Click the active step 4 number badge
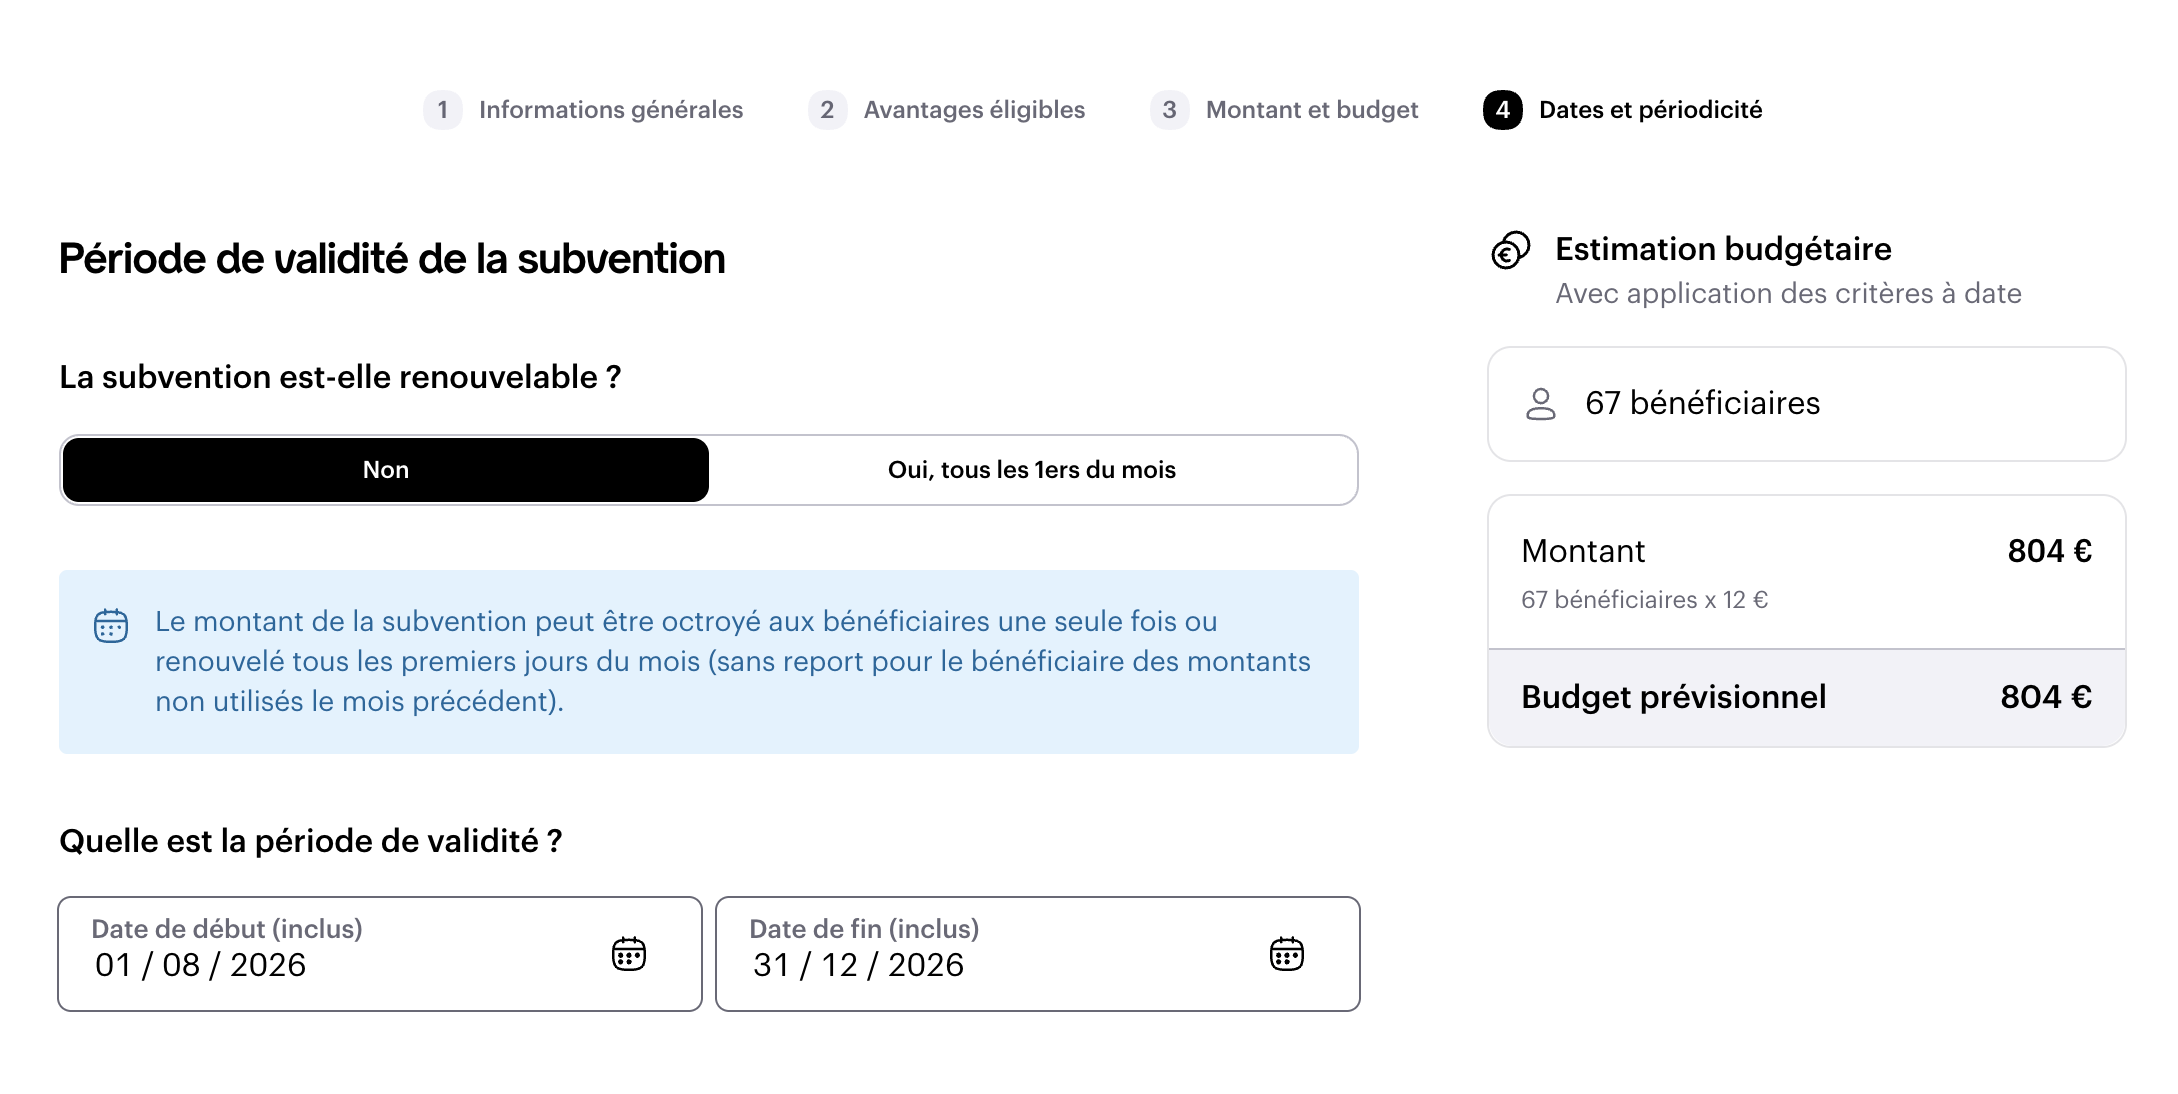2178x1094 pixels. click(x=1503, y=110)
